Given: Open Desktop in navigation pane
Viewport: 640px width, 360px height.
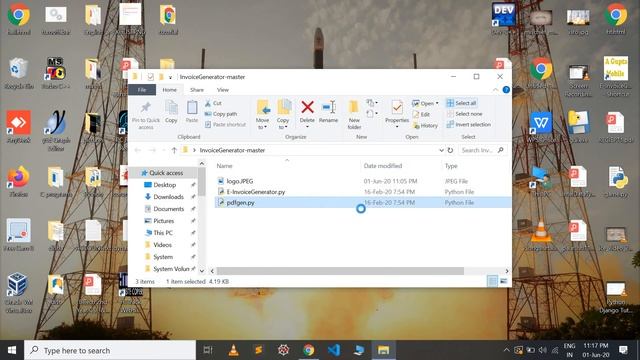Looking at the screenshot, I should (x=164, y=185).
